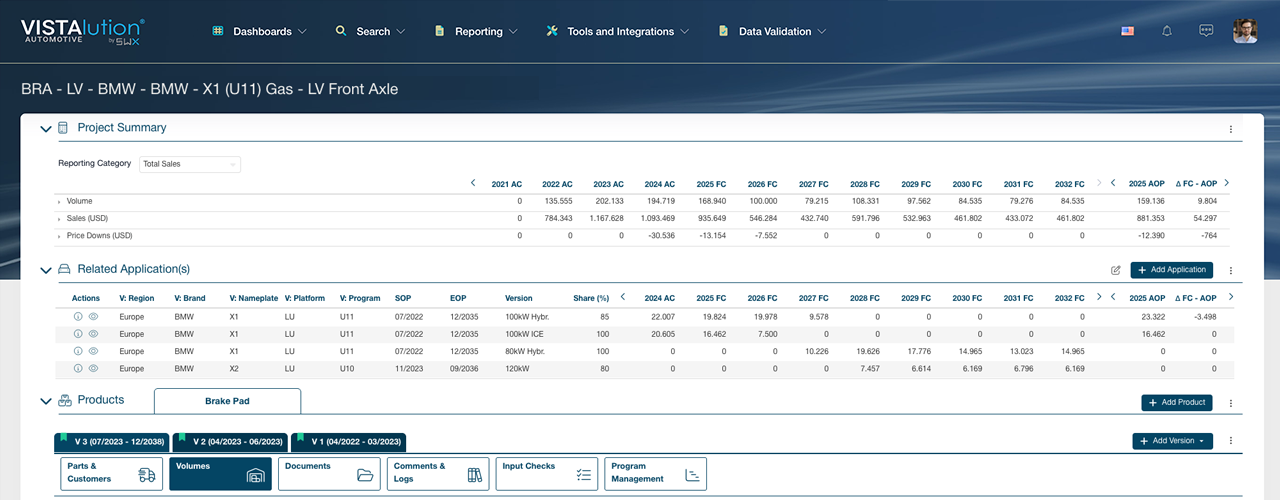Click the Add Application button
This screenshot has width=1280, height=500.
point(1171,270)
